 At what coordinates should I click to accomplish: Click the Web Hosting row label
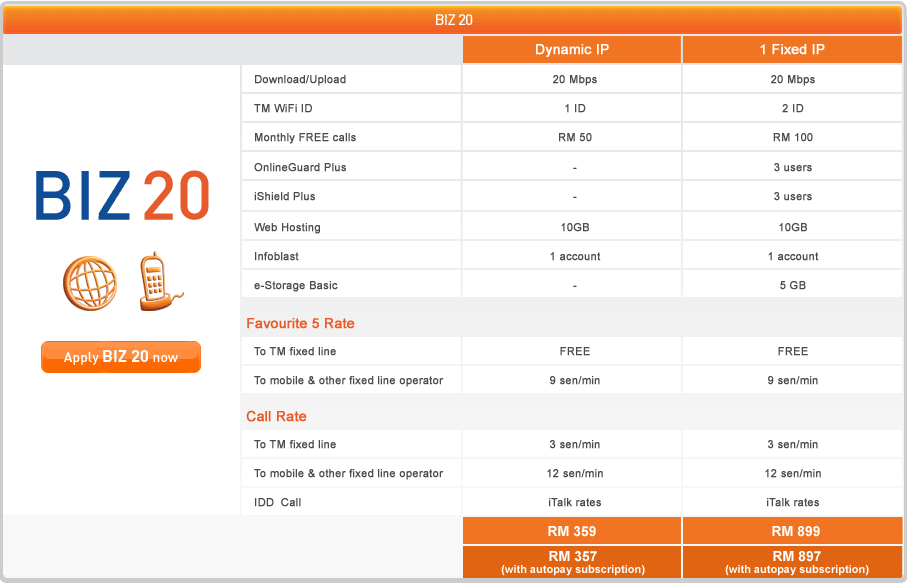(287, 227)
